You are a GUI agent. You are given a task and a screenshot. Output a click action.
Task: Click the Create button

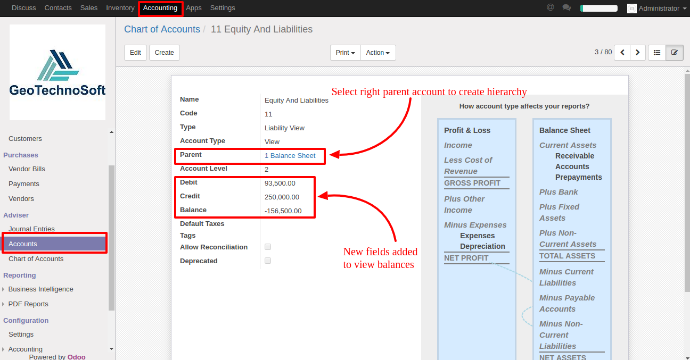coord(164,52)
